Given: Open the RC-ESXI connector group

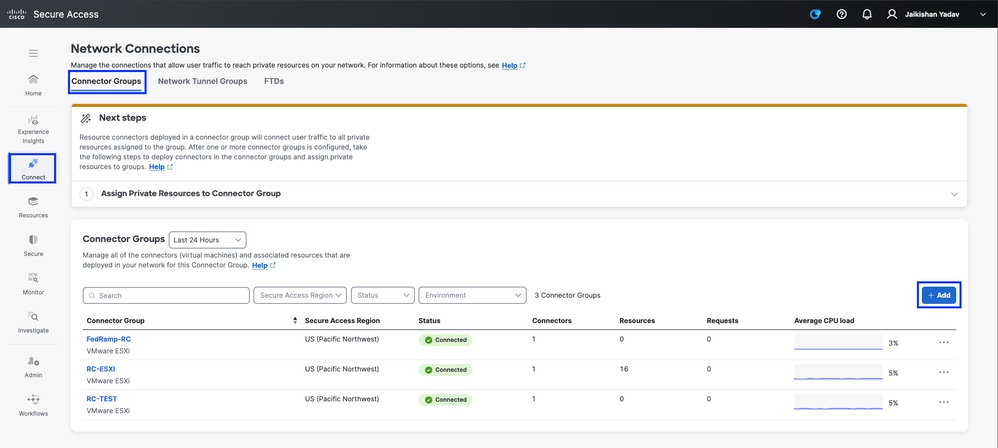Looking at the screenshot, I should pyautogui.click(x=101, y=368).
